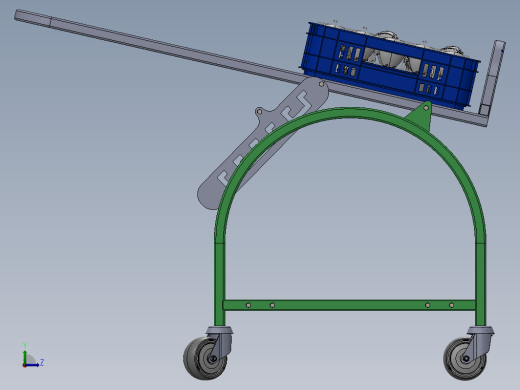Click the gray upright end stop post
Image resolution: width=520 pixels, height=390 pixels.
point(492,78)
